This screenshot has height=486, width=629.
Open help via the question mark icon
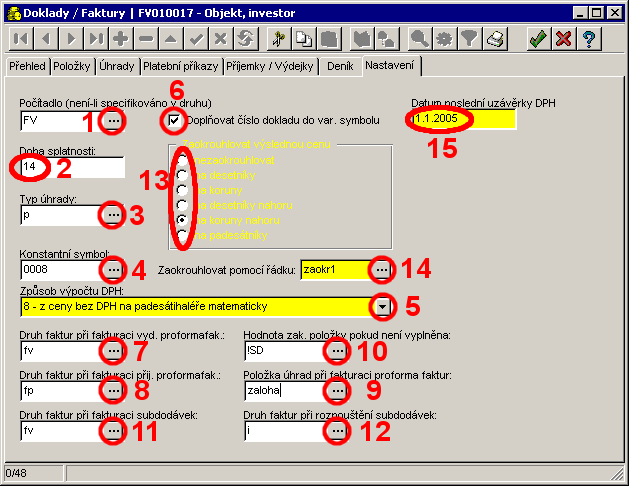pos(590,39)
